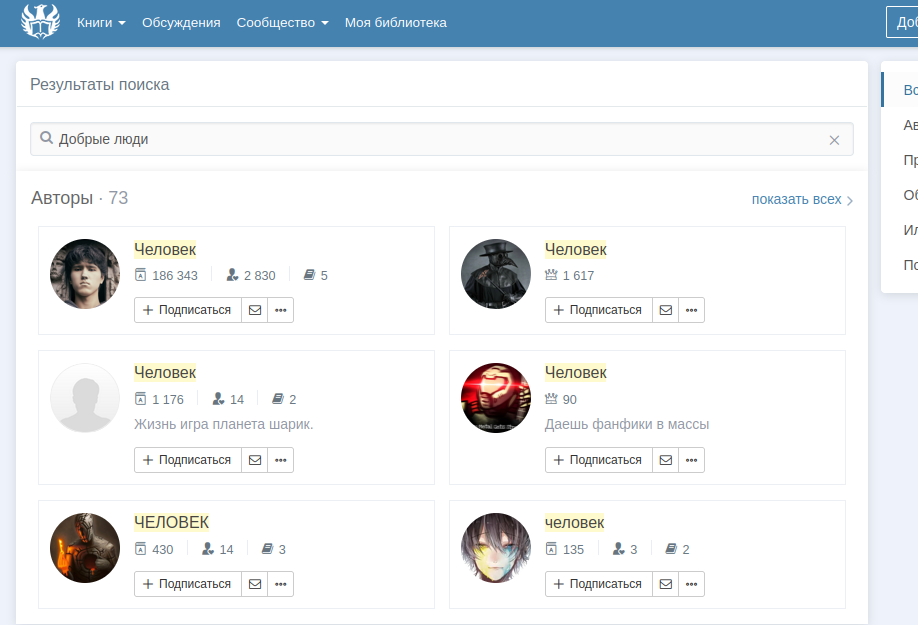The height and width of the screenshot is (625, 918).
Task: Expand the Сообщество dropdown menu
Action: click(x=282, y=23)
